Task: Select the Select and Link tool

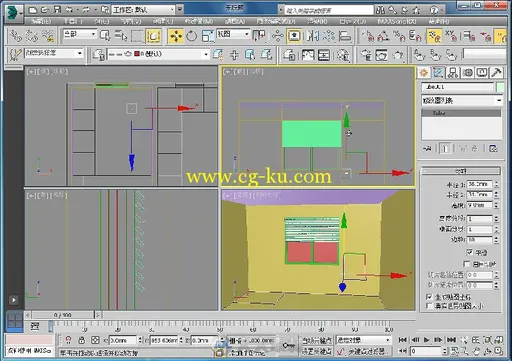Action: point(15,36)
